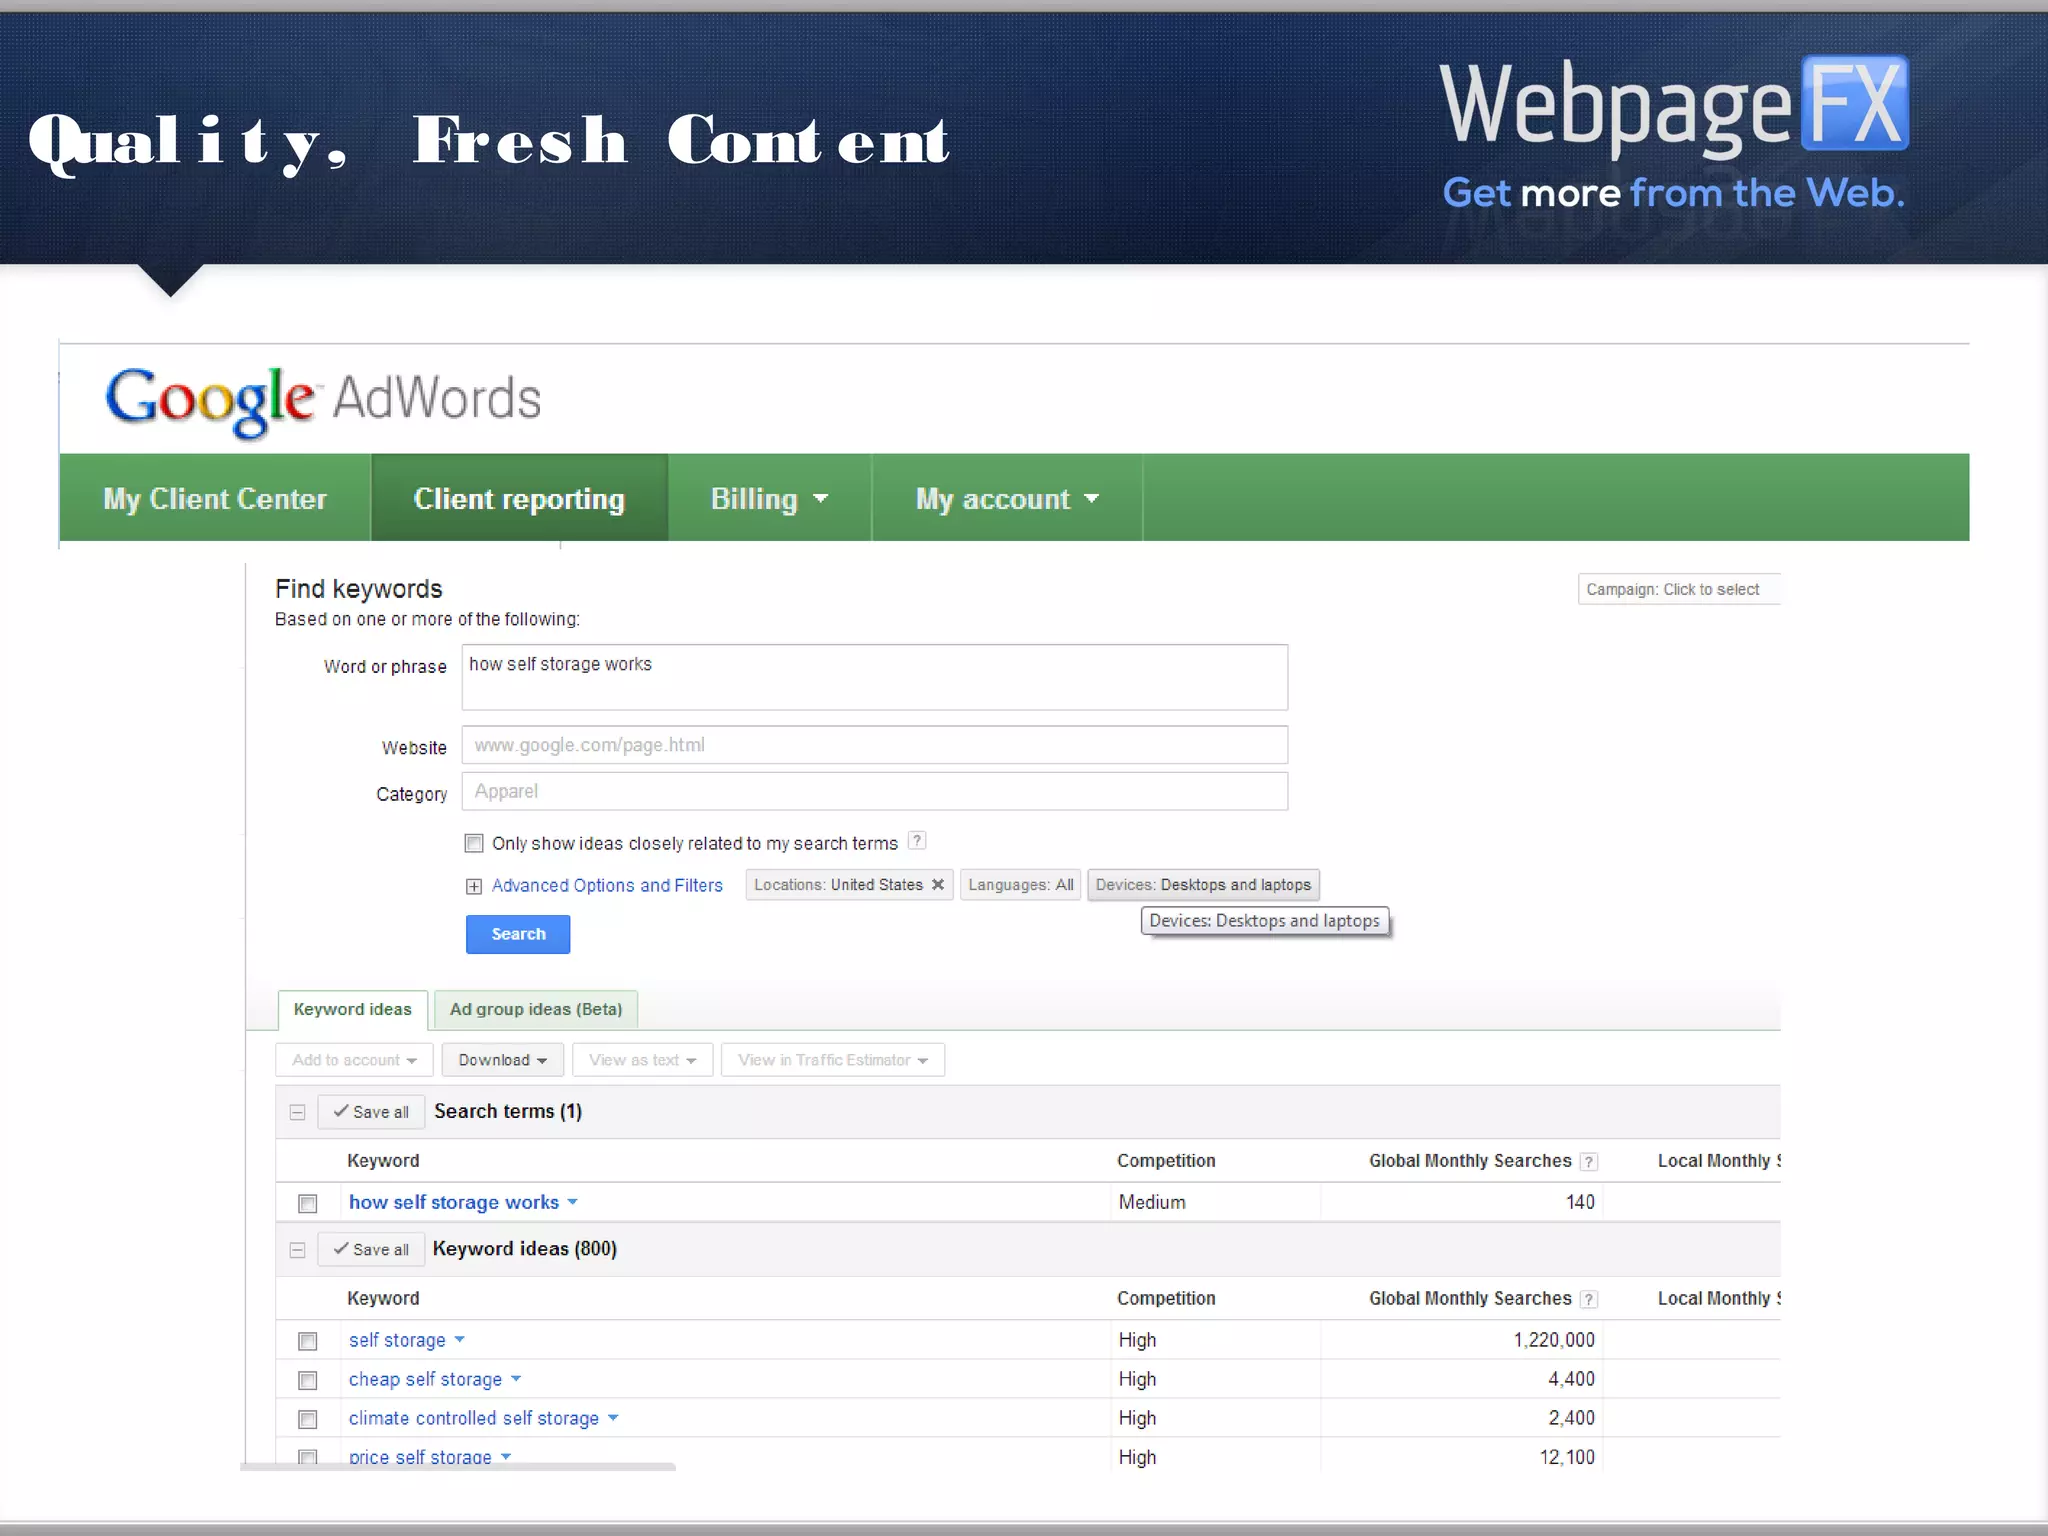Go to My Client Center tab

coord(215,498)
